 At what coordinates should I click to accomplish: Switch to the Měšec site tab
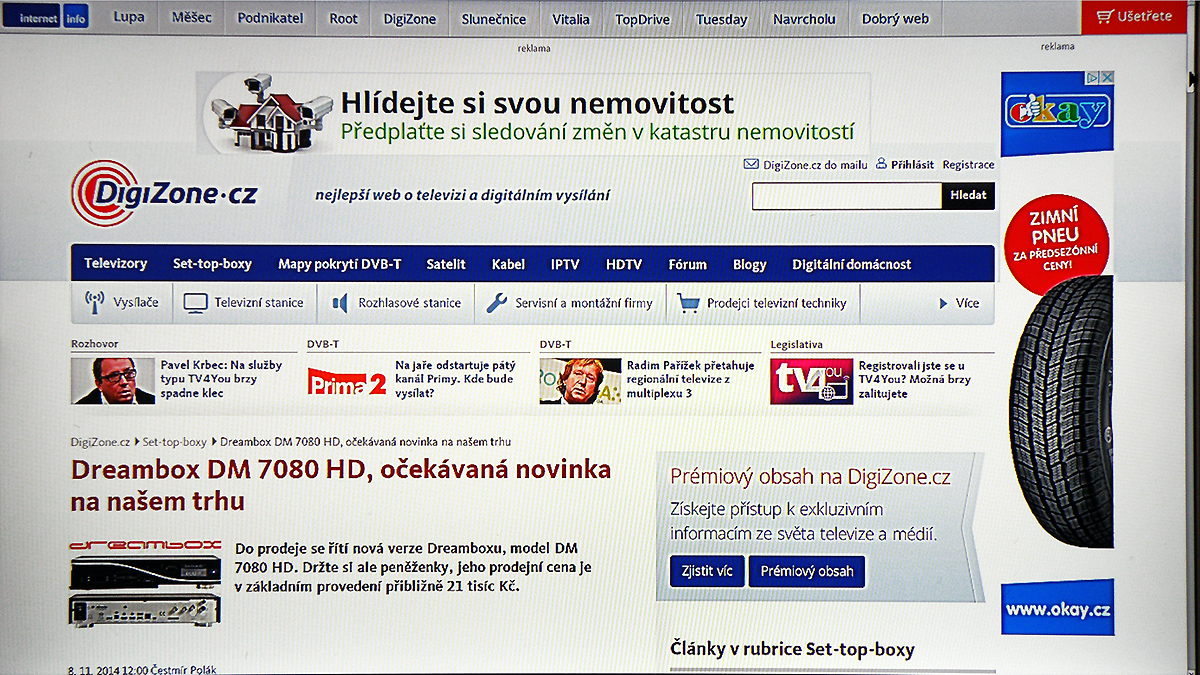191,18
